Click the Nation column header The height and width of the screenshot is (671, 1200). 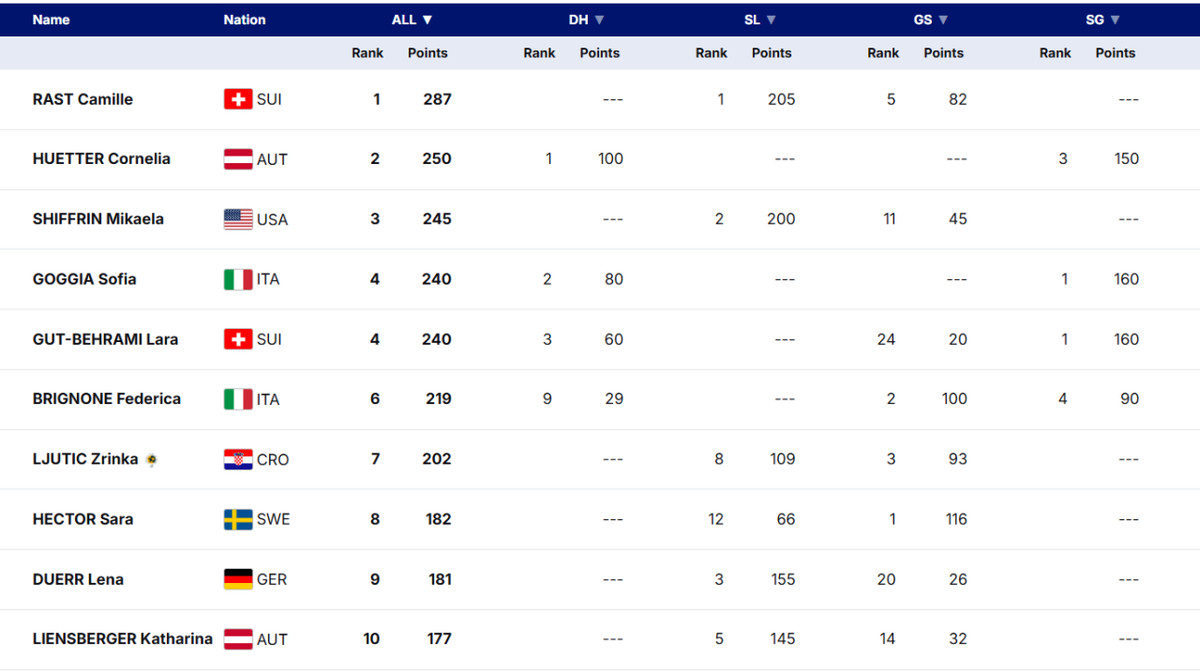[244, 20]
